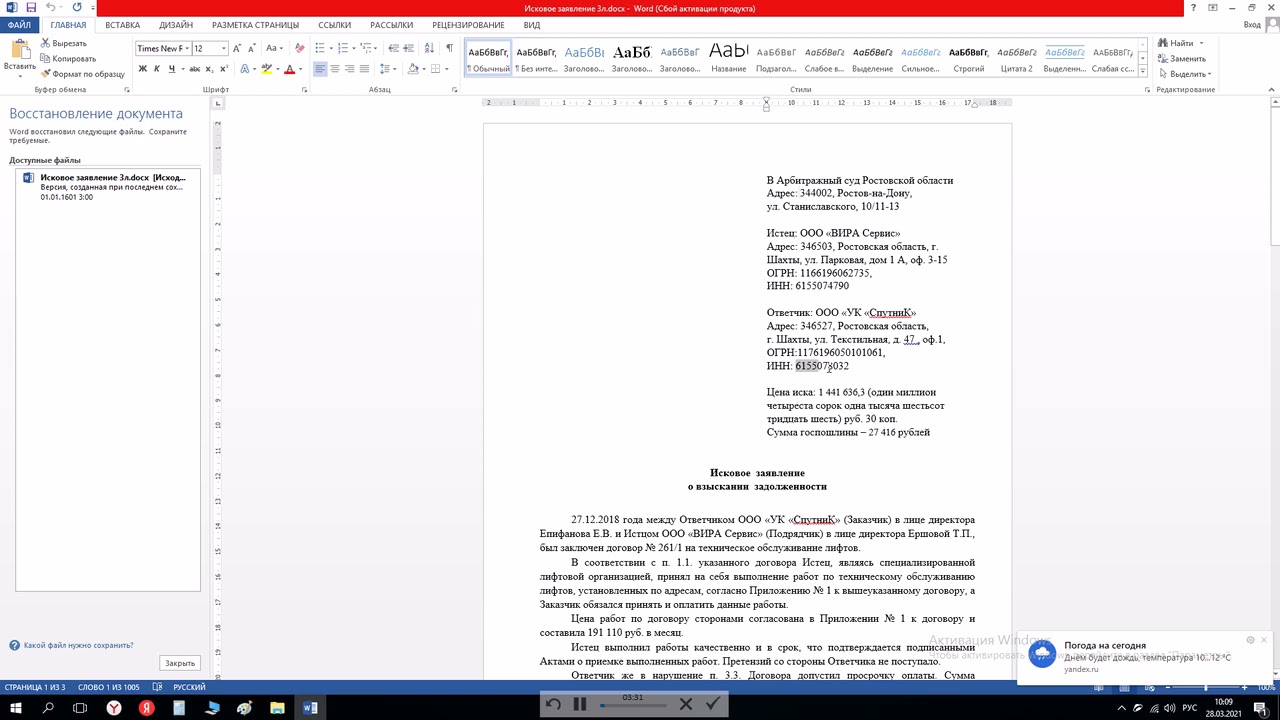Apply the 'Название' title style
The height and width of the screenshot is (720, 1280).
point(728,58)
